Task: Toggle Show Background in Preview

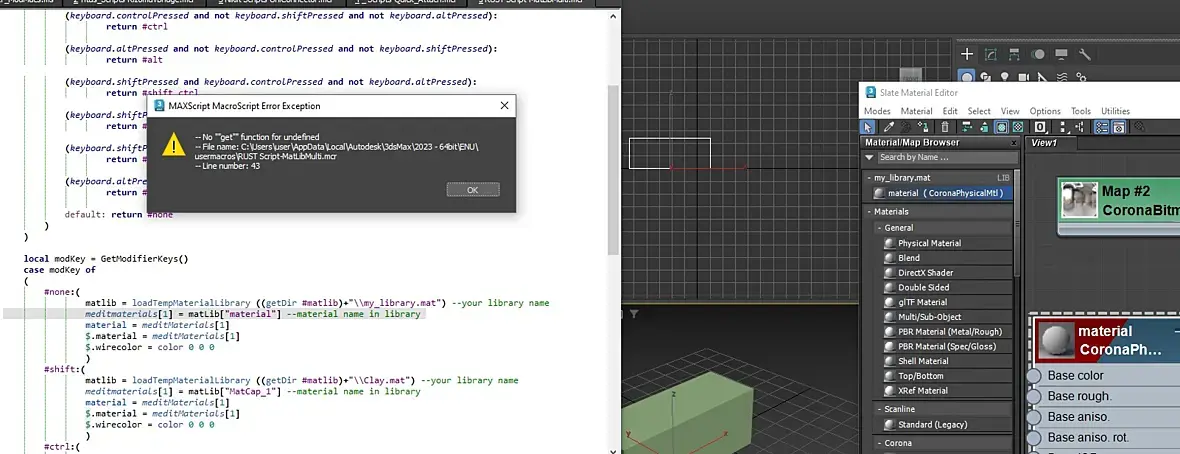Action: click(1017, 127)
